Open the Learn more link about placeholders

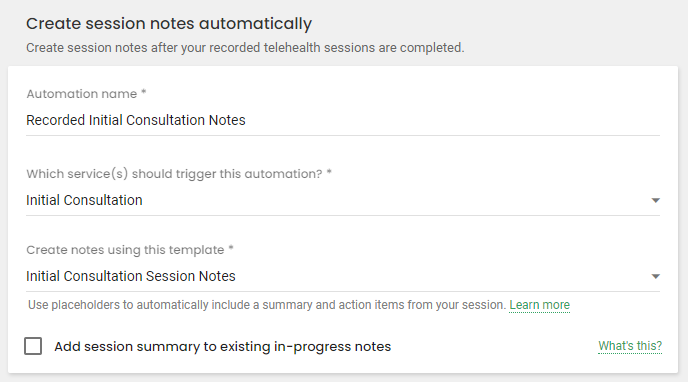(x=539, y=305)
